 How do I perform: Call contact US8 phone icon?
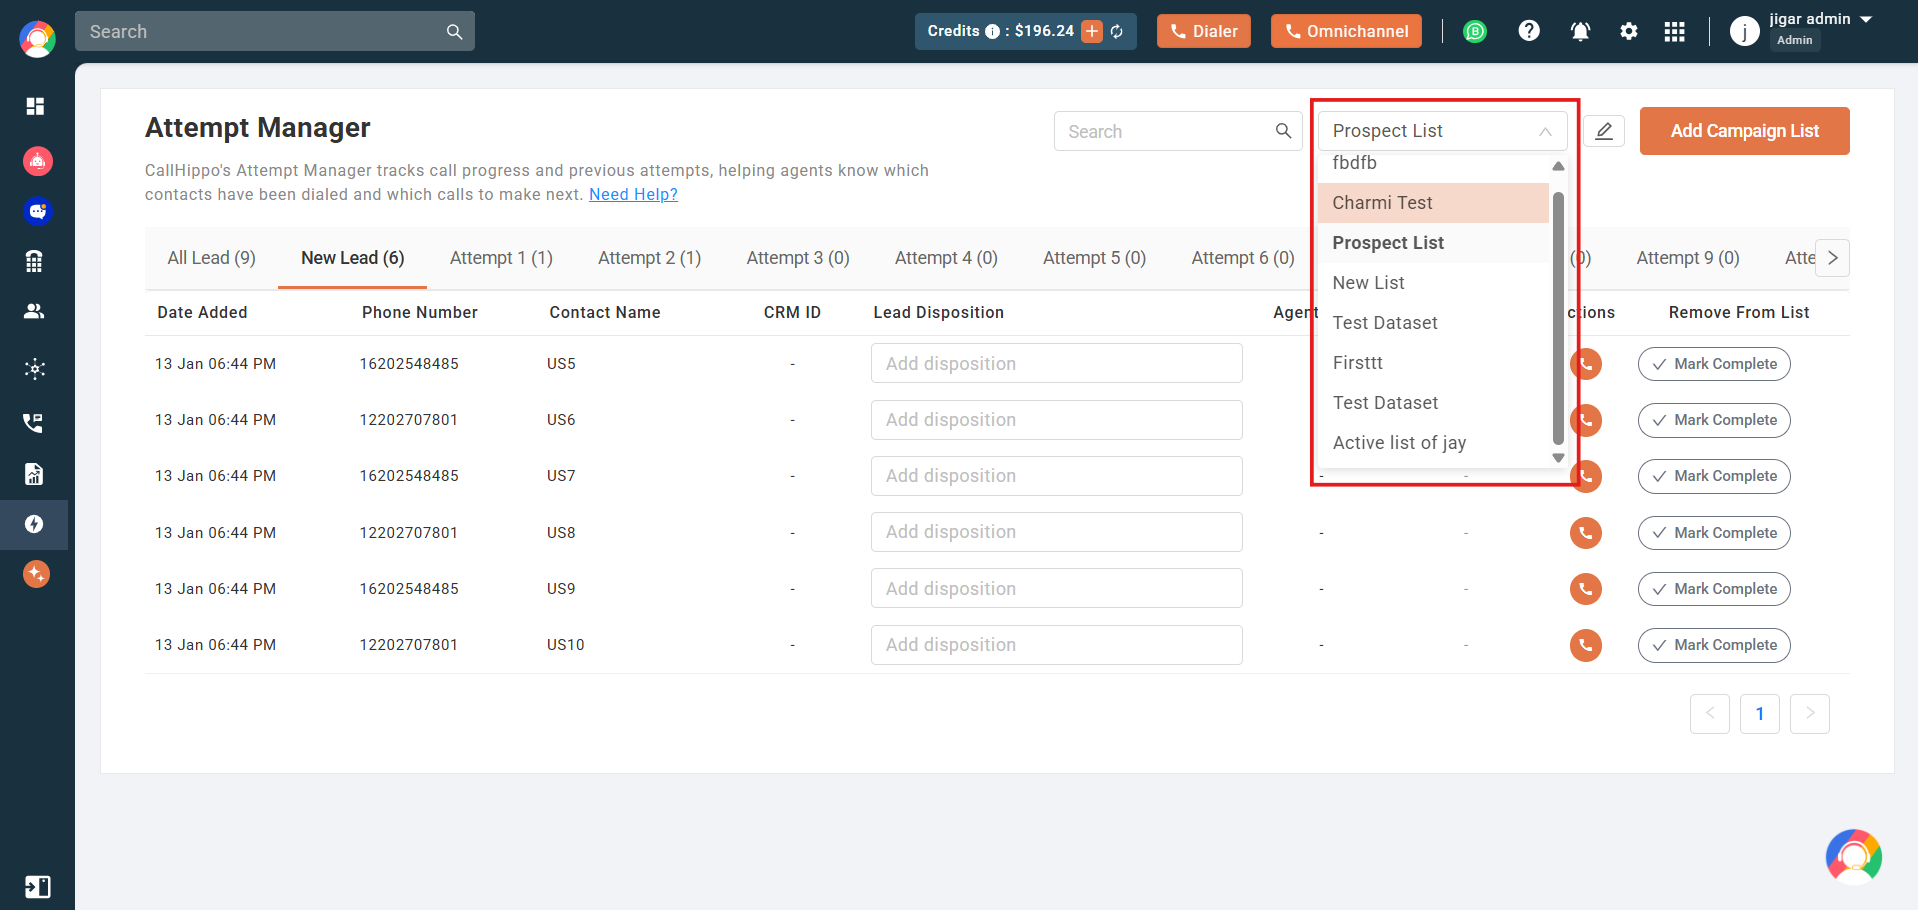pyautogui.click(x=1585, y=533)
